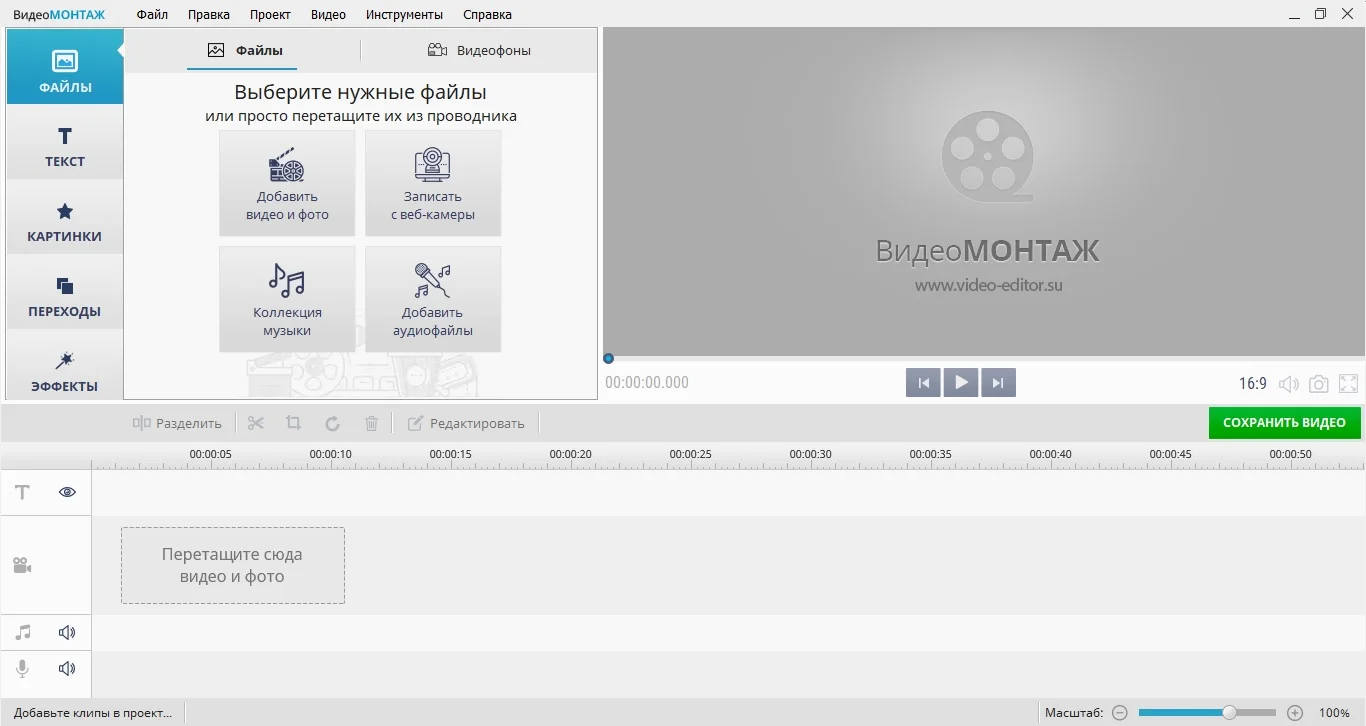Click the preview volume speaker icon
Viewport: 1366px width, 726px height.
1289,384
